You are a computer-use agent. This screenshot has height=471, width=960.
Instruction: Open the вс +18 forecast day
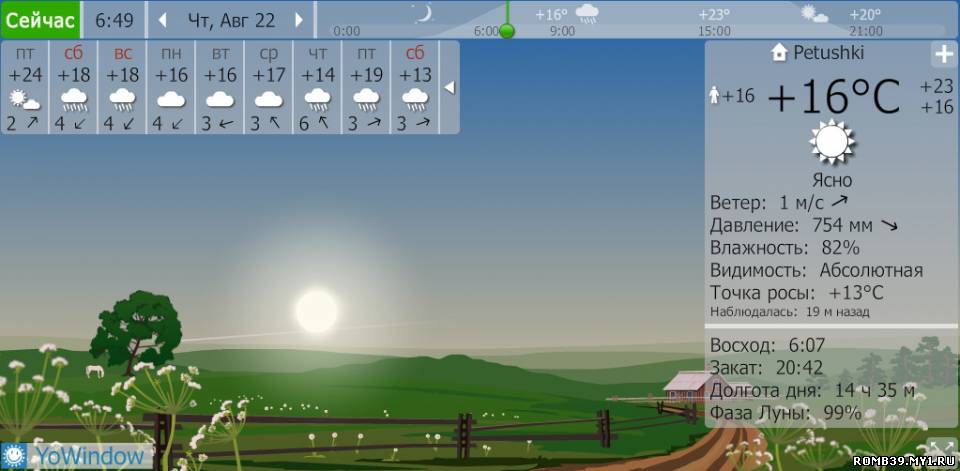(x=122, y=87)
